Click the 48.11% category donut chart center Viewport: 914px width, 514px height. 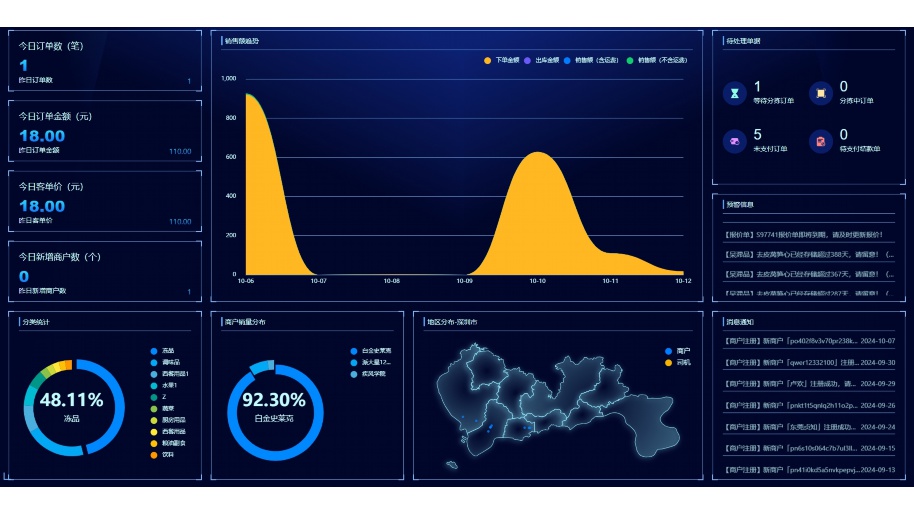[x=71, y=407]
